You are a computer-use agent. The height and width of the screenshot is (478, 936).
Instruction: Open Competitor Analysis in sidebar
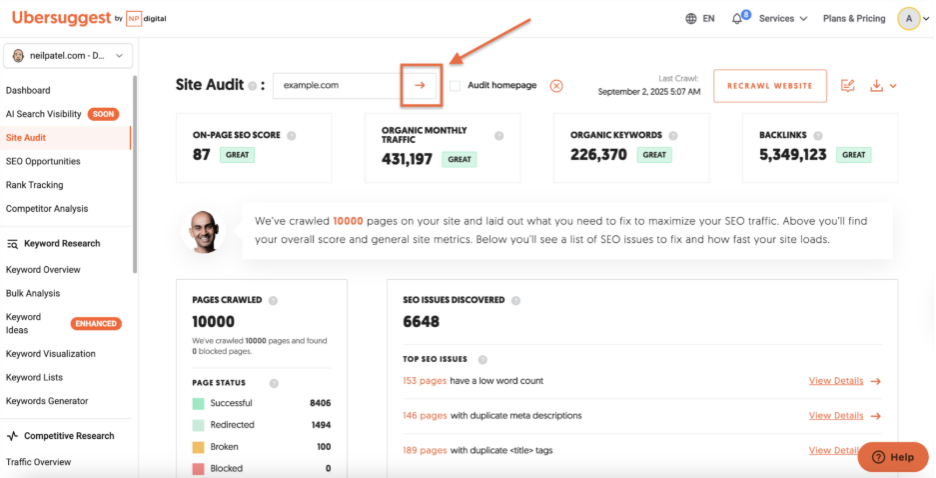click(x=47, y=209)
